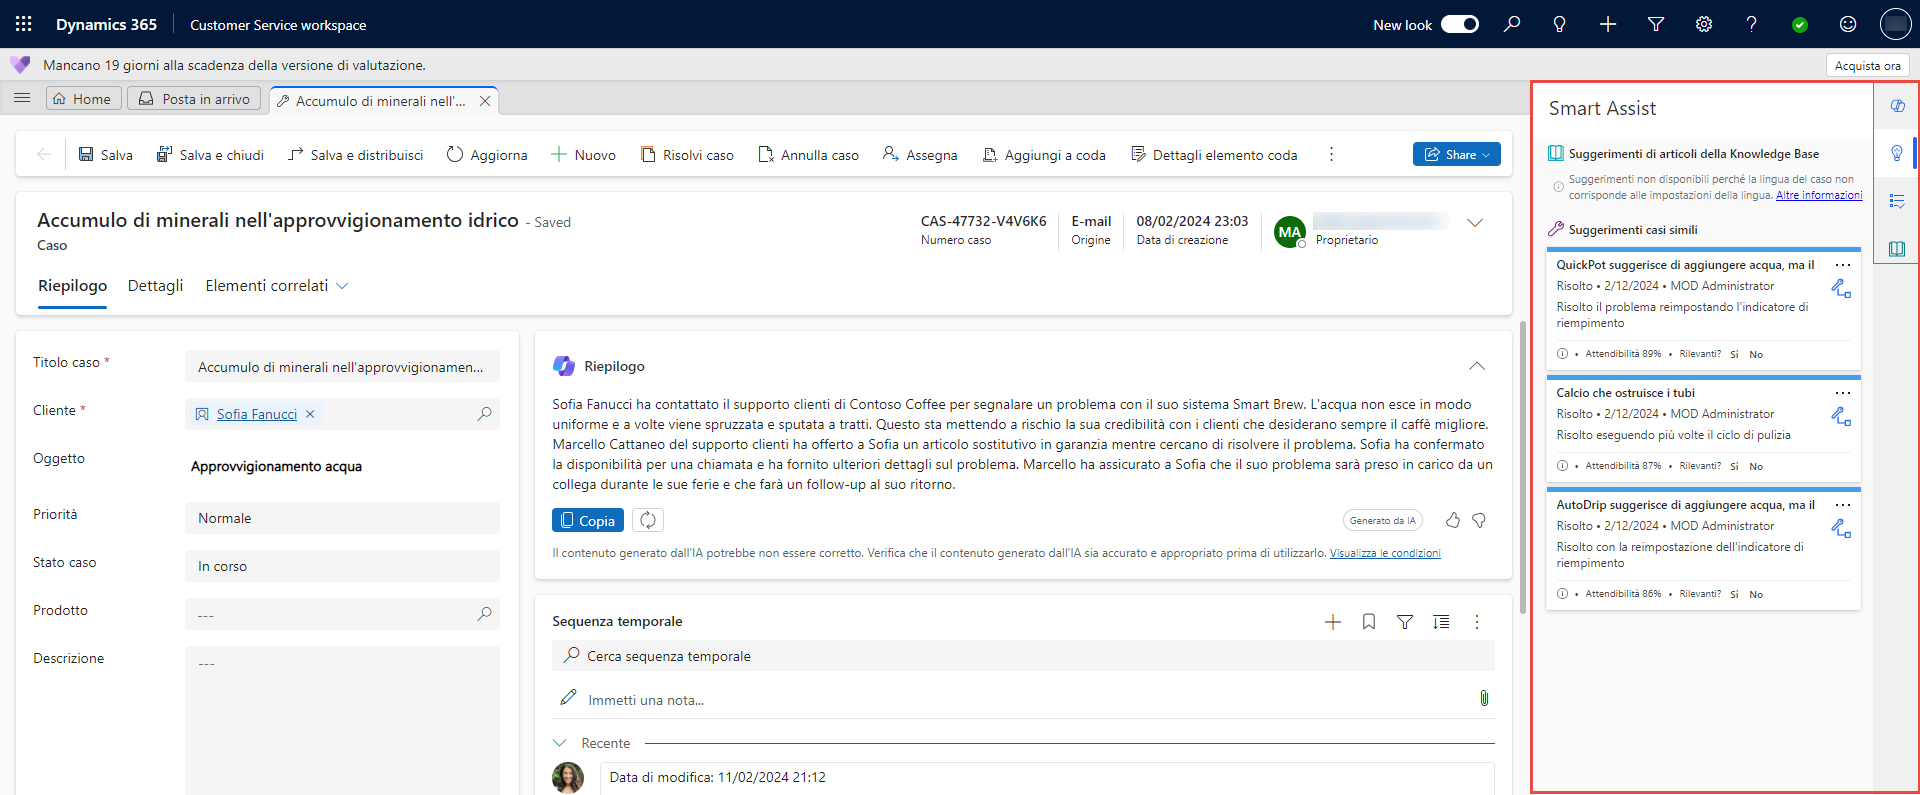Click the Descrizione text area
The image size is (1920, 795).
342,720
